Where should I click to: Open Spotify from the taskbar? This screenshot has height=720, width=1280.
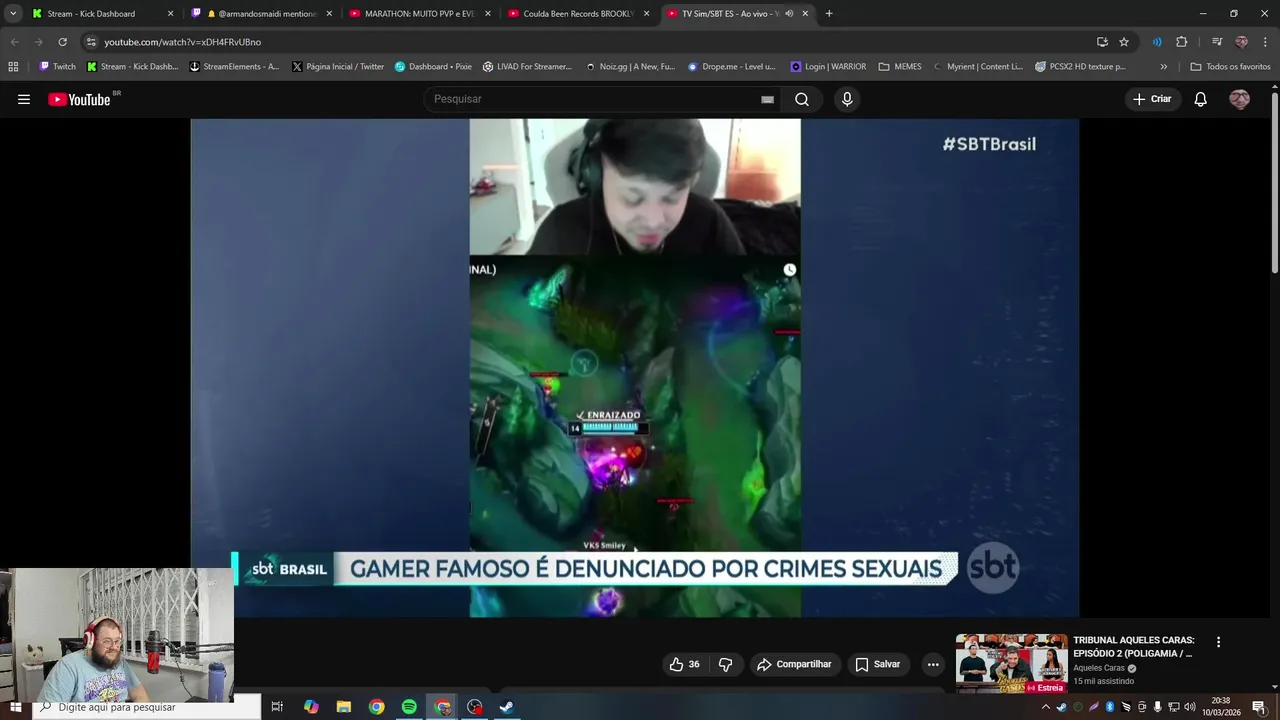pos(409,707)
